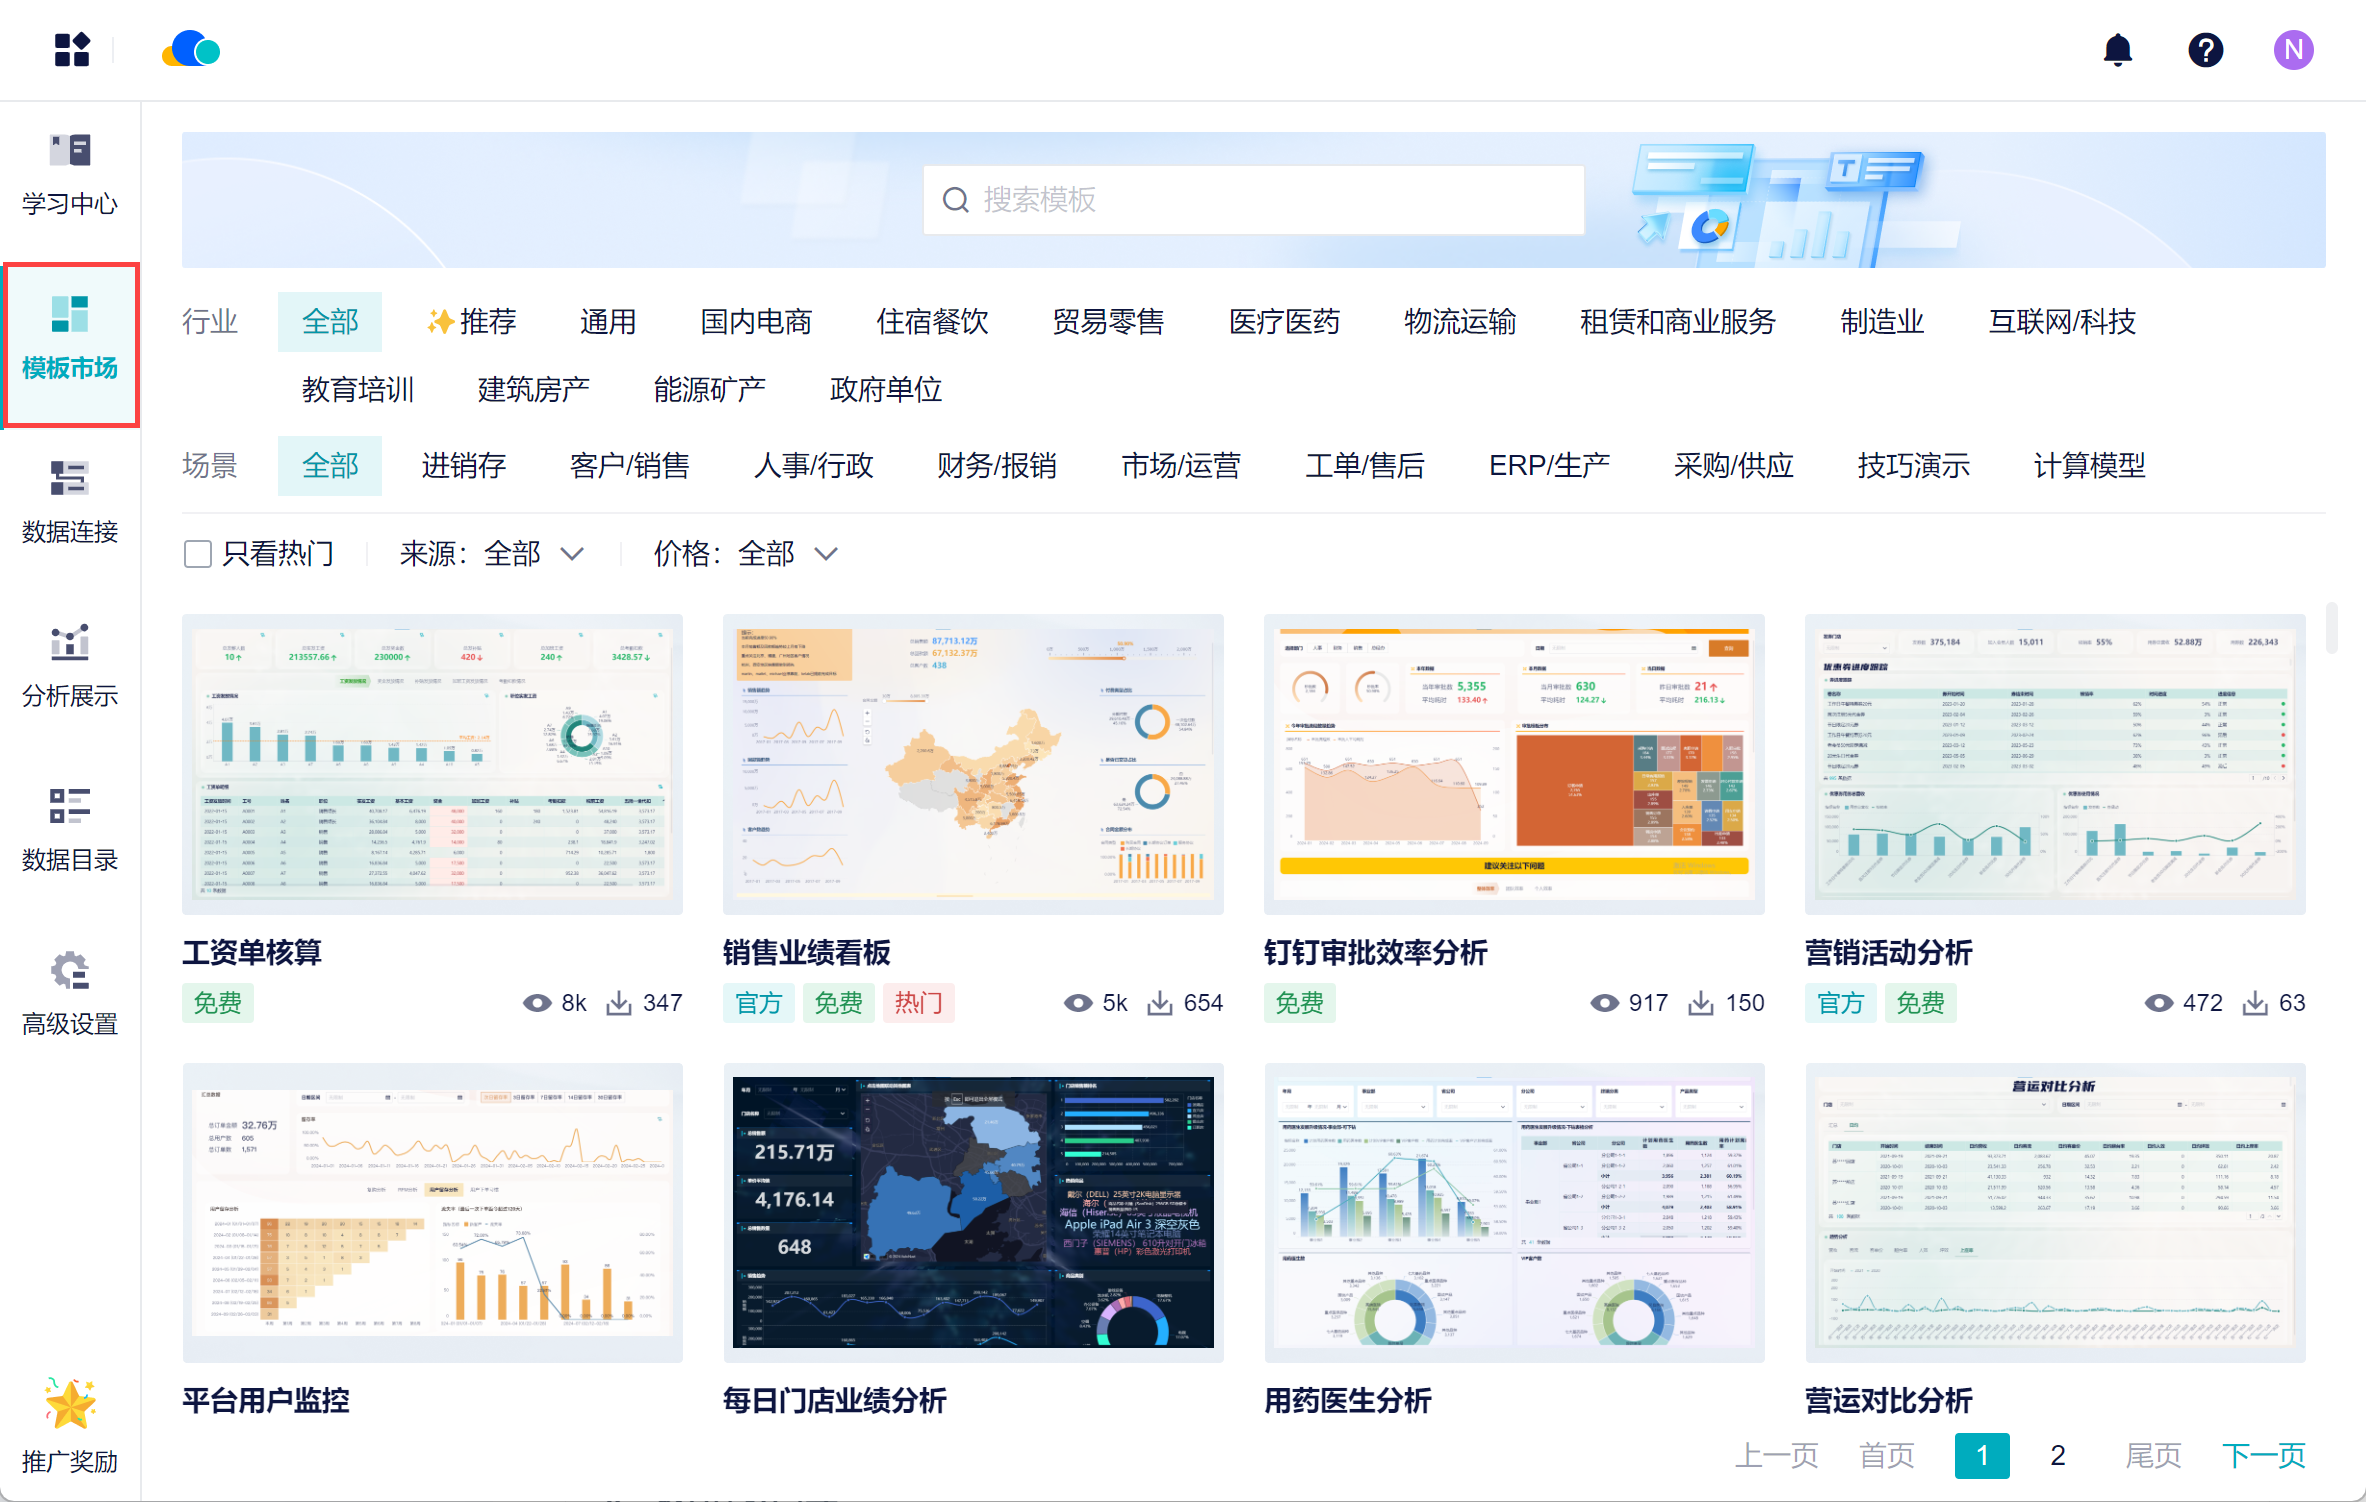Filter industry by 医疗医药
Screen dimensions: 2366x1502
(1284, 322)
